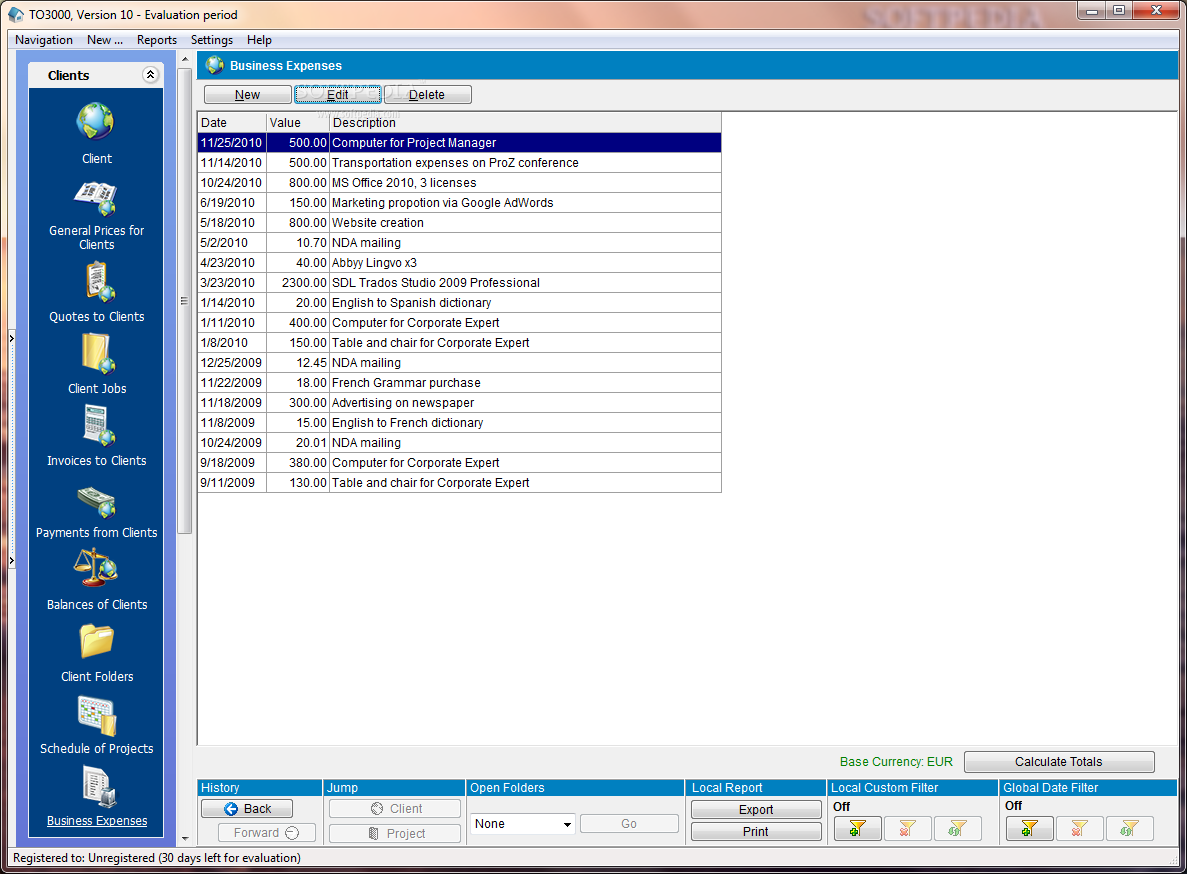This screenshot has height=874, width=1187.
Task: Open the Payments from Clients money icon
Action: tap(96, 501)
